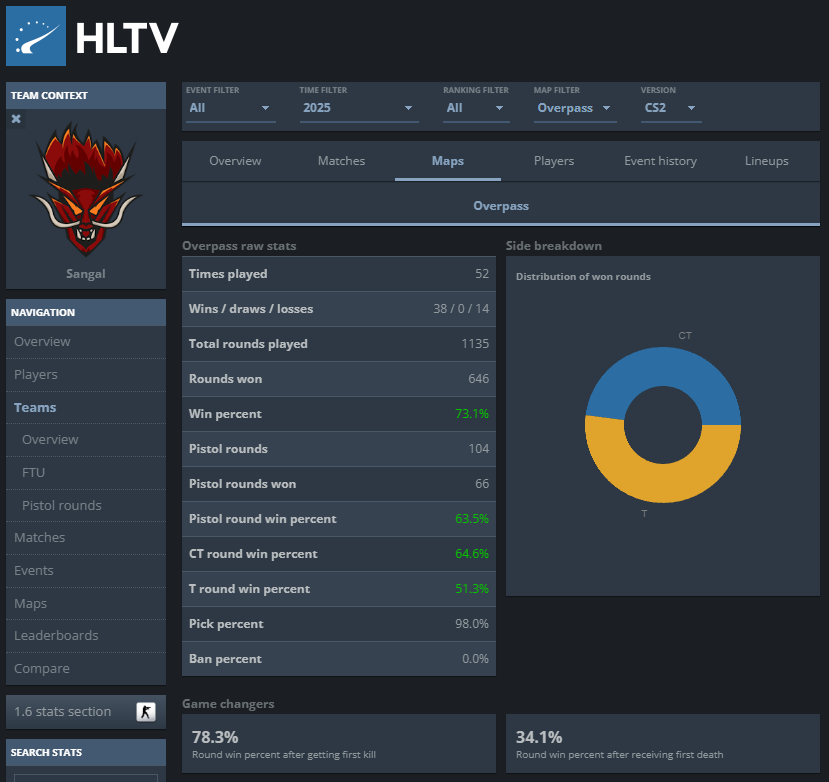Click the Distribution of won rounds heading
Image resolution: width=829 pixels, height=782 pixels.
(583, 277)
